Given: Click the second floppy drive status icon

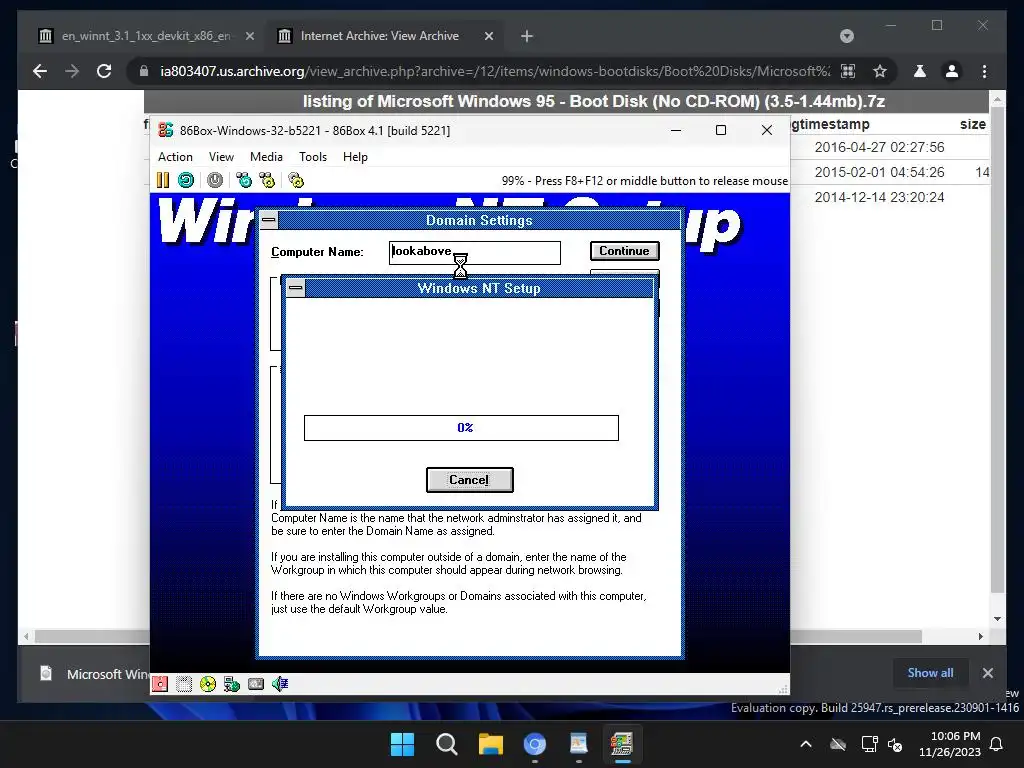Looking at the screenshot, I should click(184, 684).
